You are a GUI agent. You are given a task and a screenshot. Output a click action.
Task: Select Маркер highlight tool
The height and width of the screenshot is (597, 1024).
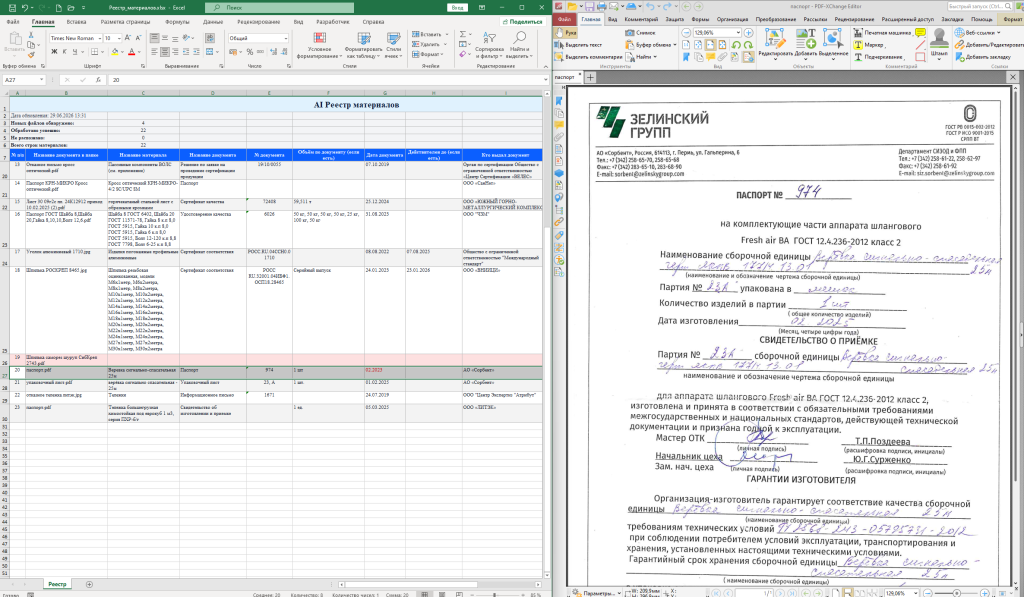click(x=869, y=45)
